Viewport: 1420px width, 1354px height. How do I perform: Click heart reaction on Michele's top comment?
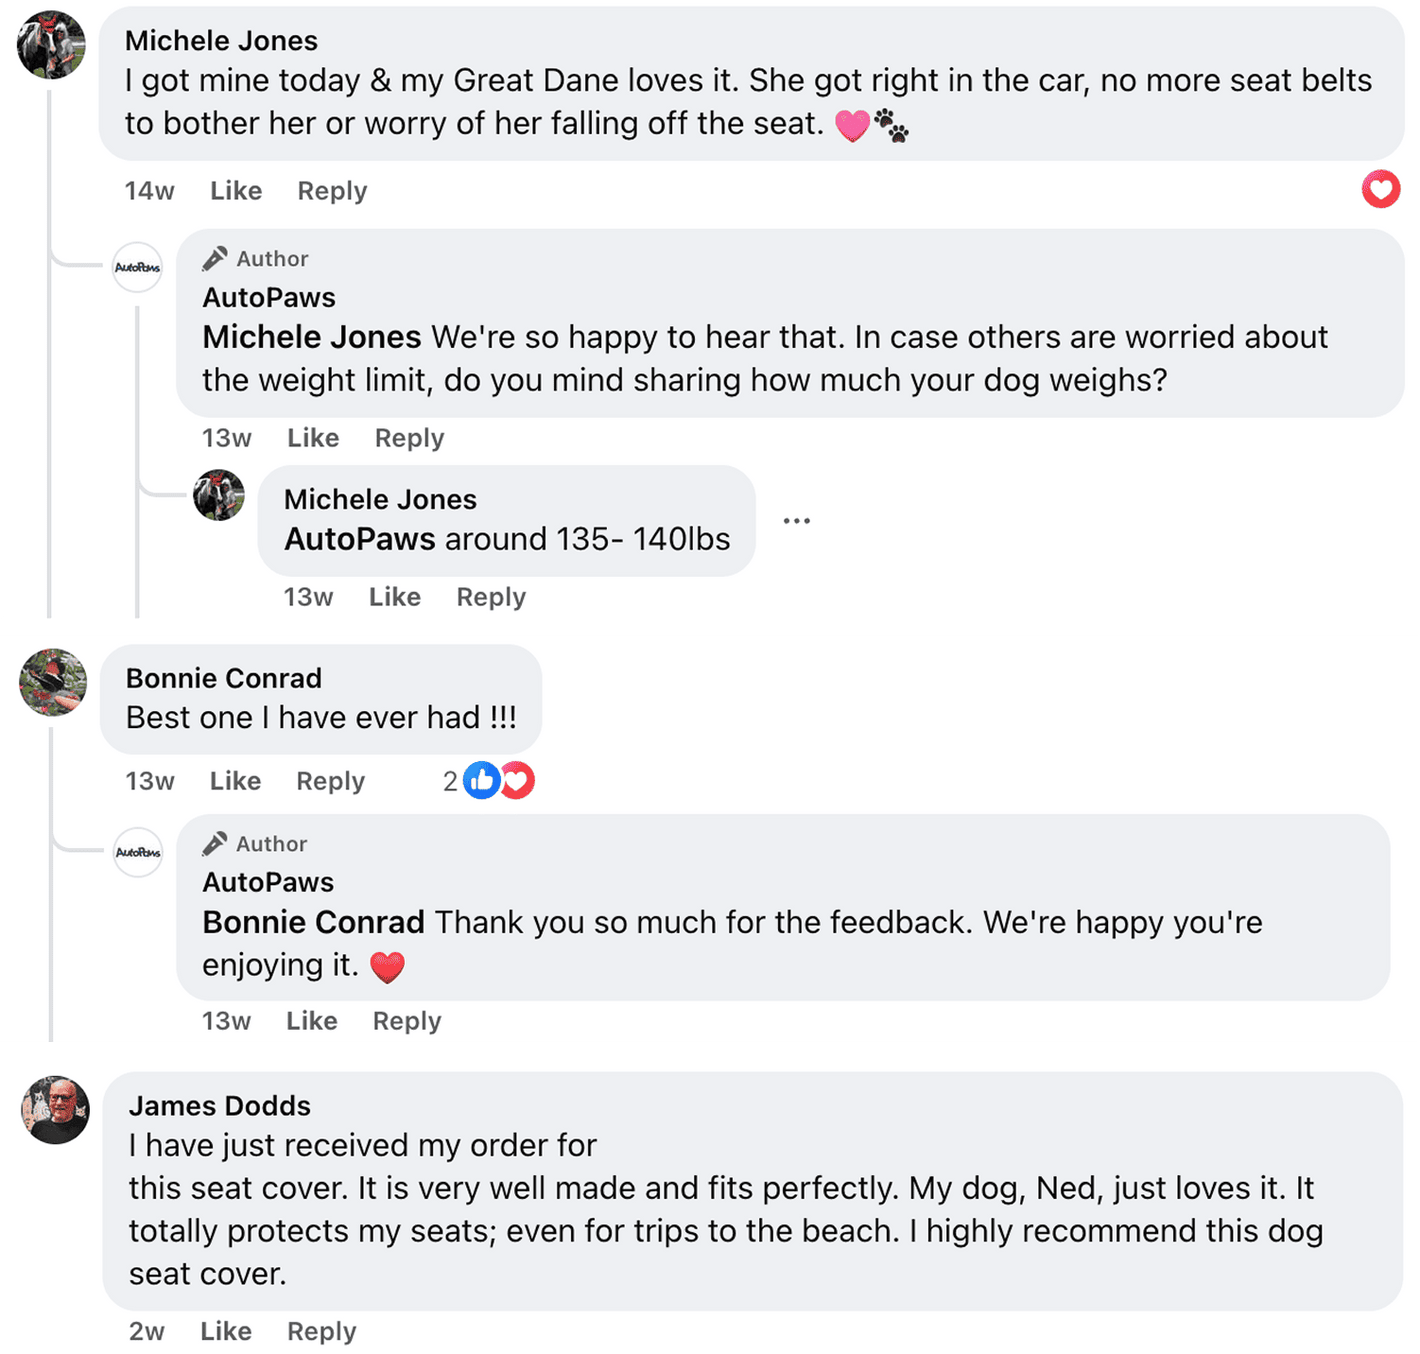click(1380, 189)
